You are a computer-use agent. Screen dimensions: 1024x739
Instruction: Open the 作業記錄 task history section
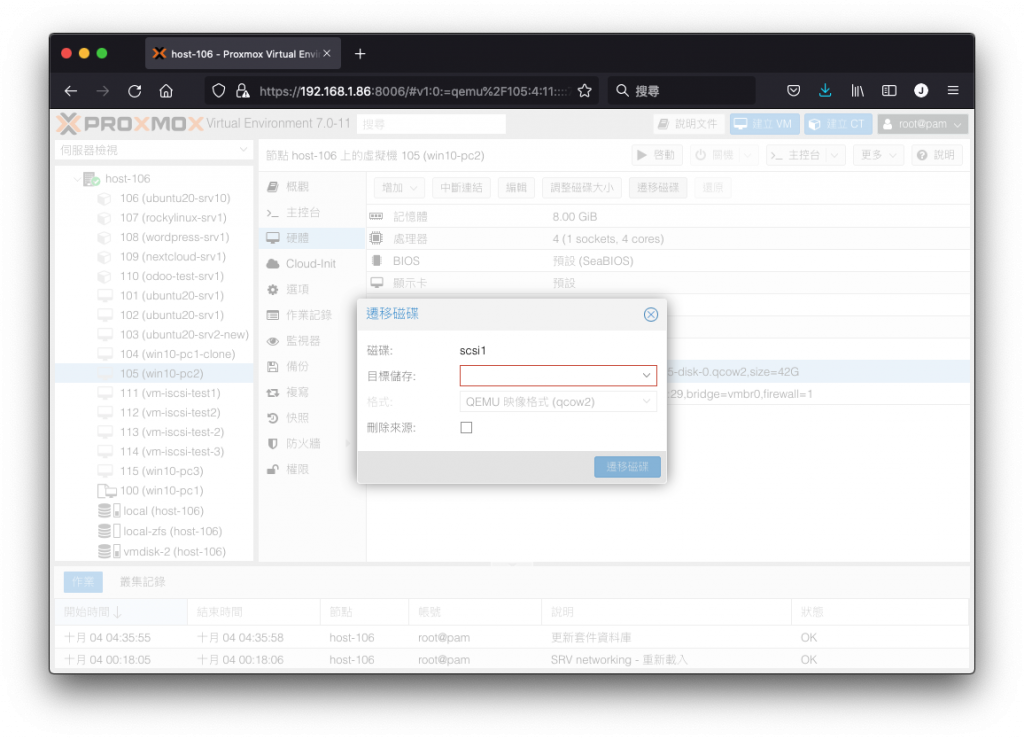[x=312, y=315]
